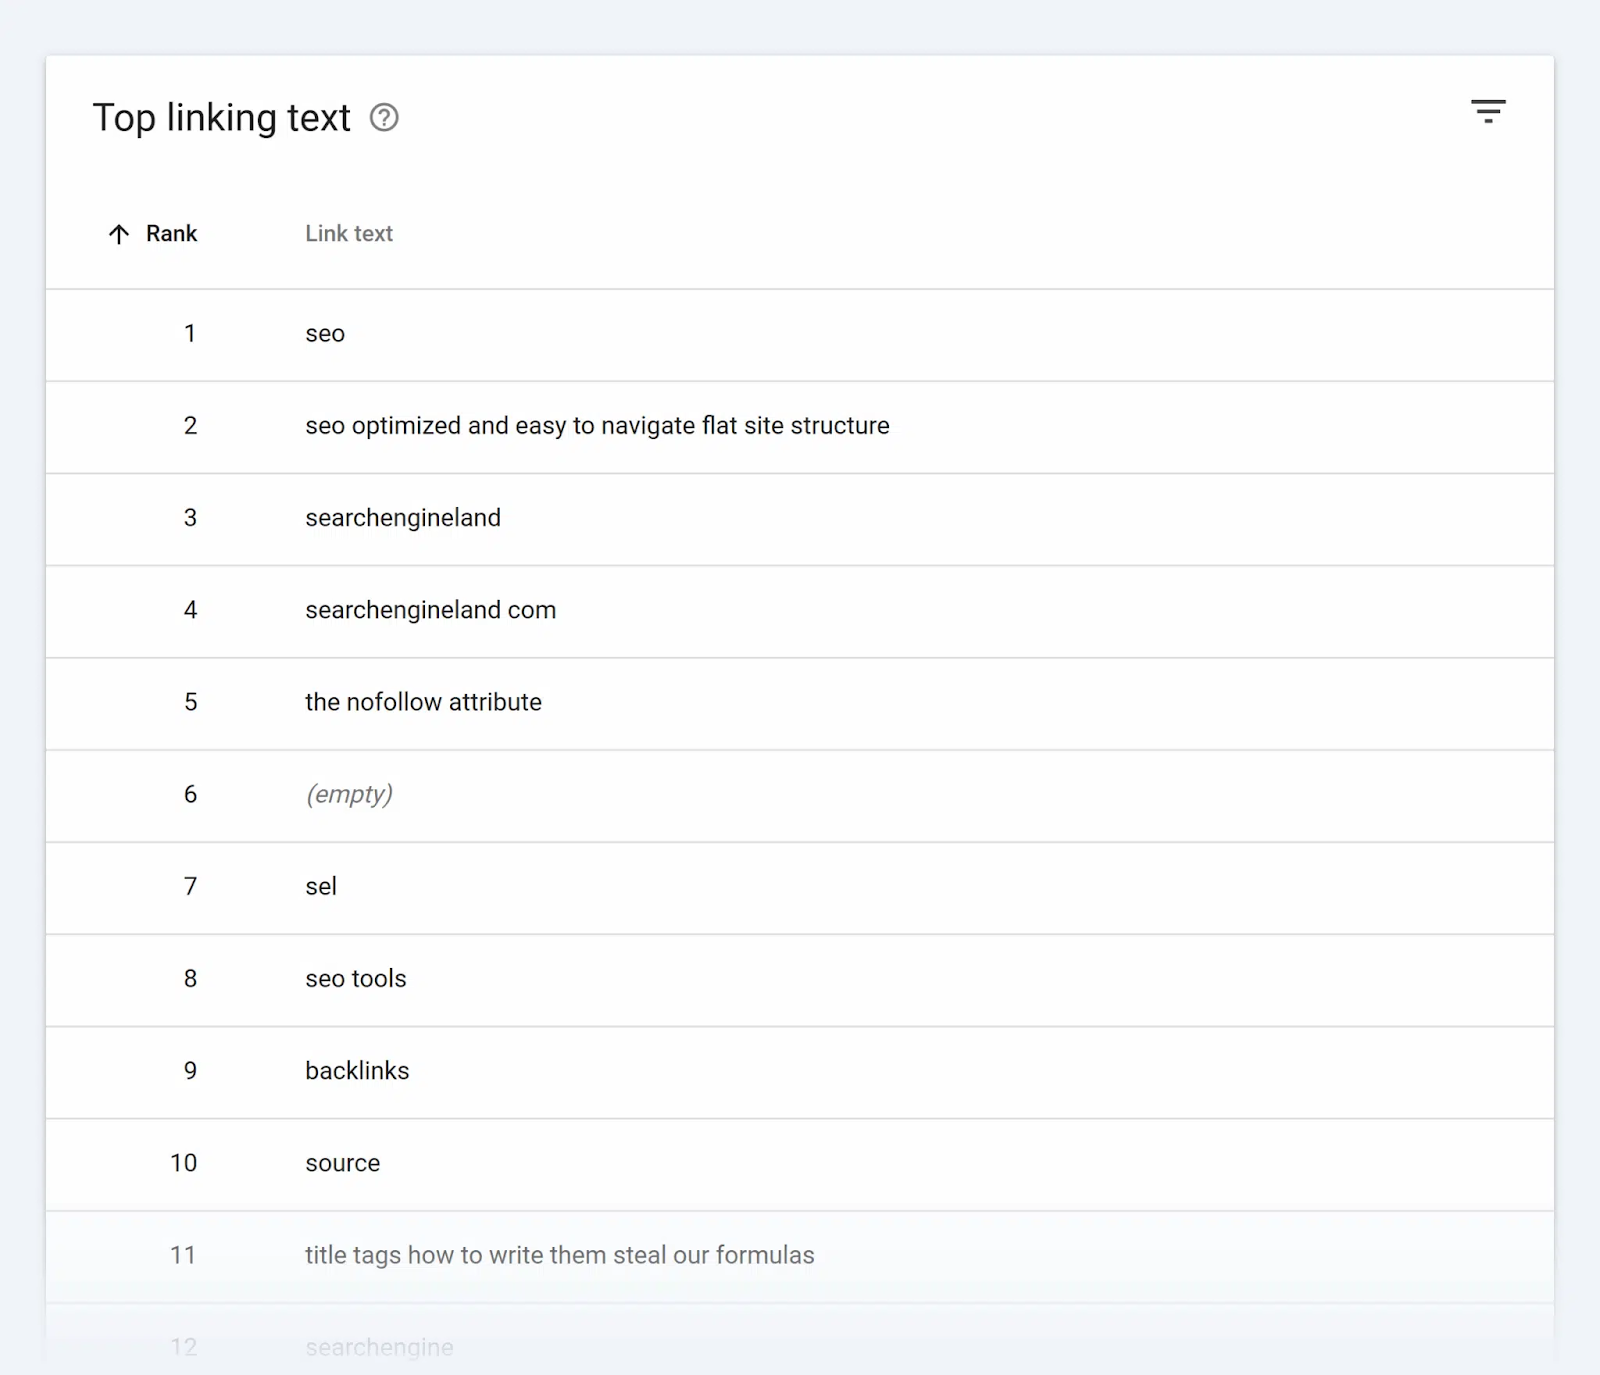Expand details for 'searchengineland com' row
This screenshot has width=1600, height=1375.
[x=431, y=610]
